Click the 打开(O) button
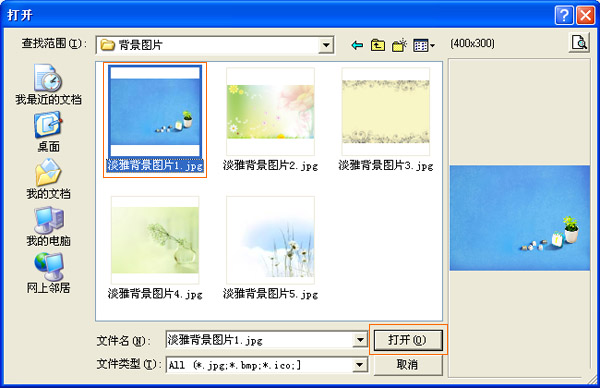The height and width of the screenshot is (388, 600). coord(408,340)
